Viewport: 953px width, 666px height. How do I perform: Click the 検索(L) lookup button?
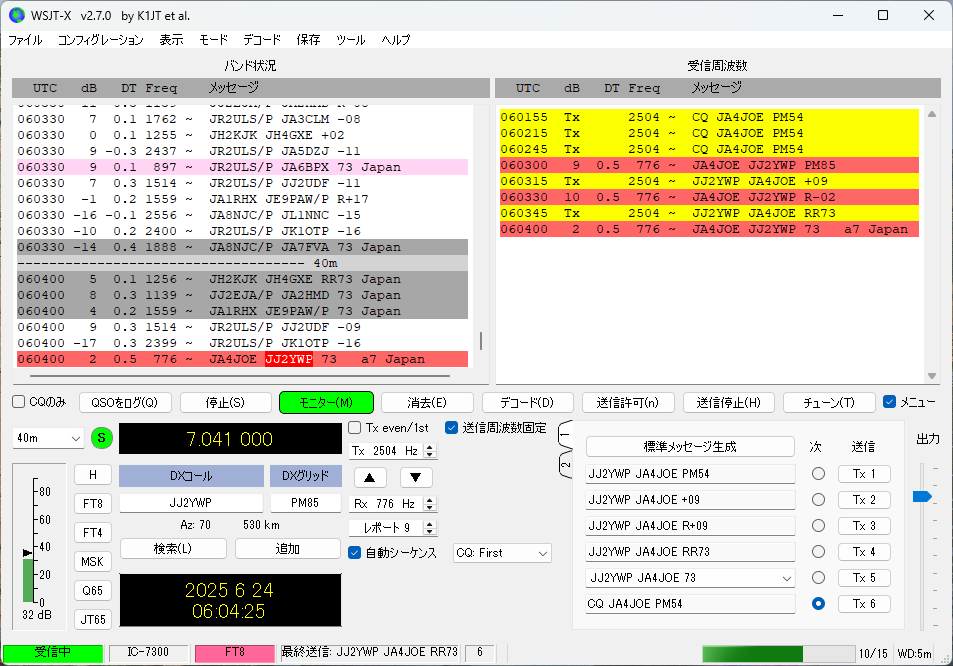[x=173, y=549]
